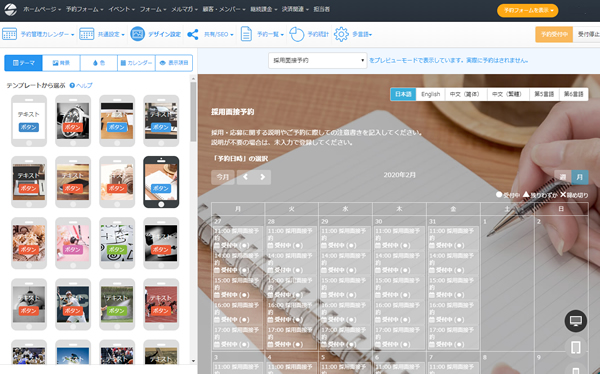Open デザイン設定 picture icon
Viewport: 600px width, 374px height.
pyautogui.click(x=137, y=34)
